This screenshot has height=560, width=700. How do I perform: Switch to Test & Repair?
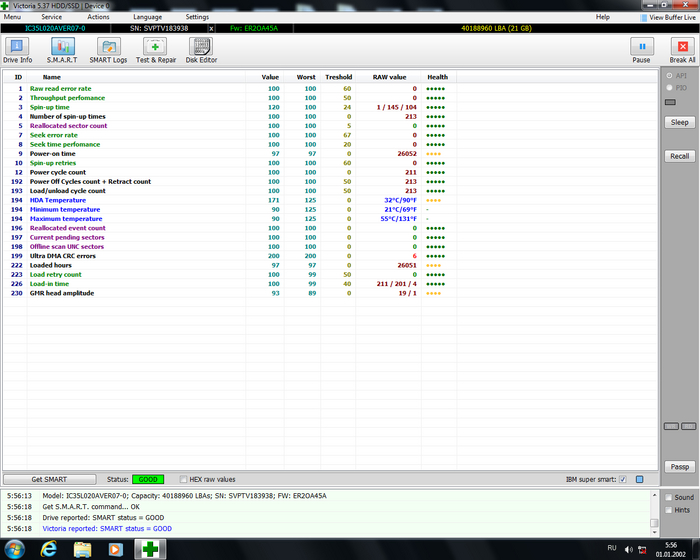click(x=156, y=49)
